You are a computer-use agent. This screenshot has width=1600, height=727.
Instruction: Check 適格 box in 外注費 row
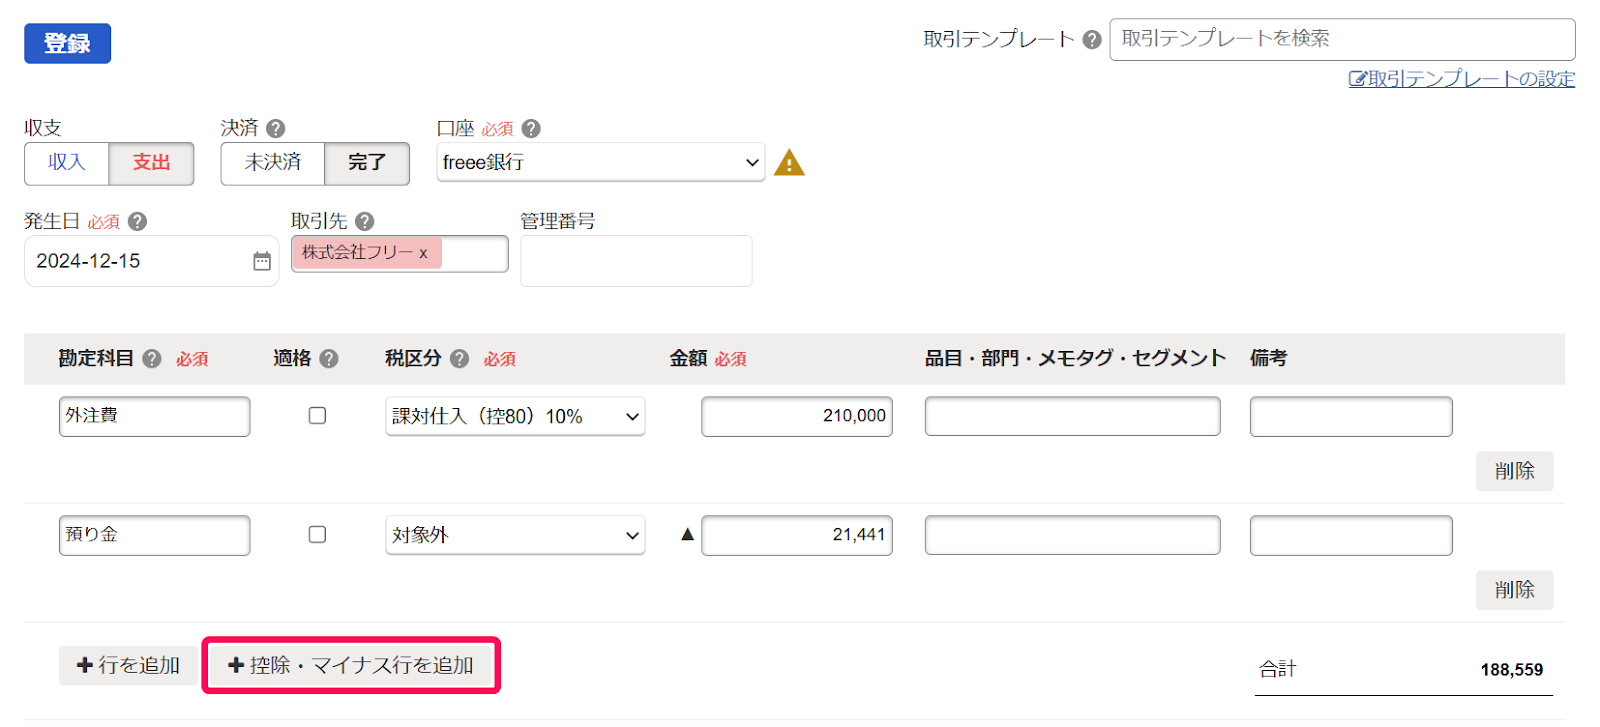click(x=317, y=415)
